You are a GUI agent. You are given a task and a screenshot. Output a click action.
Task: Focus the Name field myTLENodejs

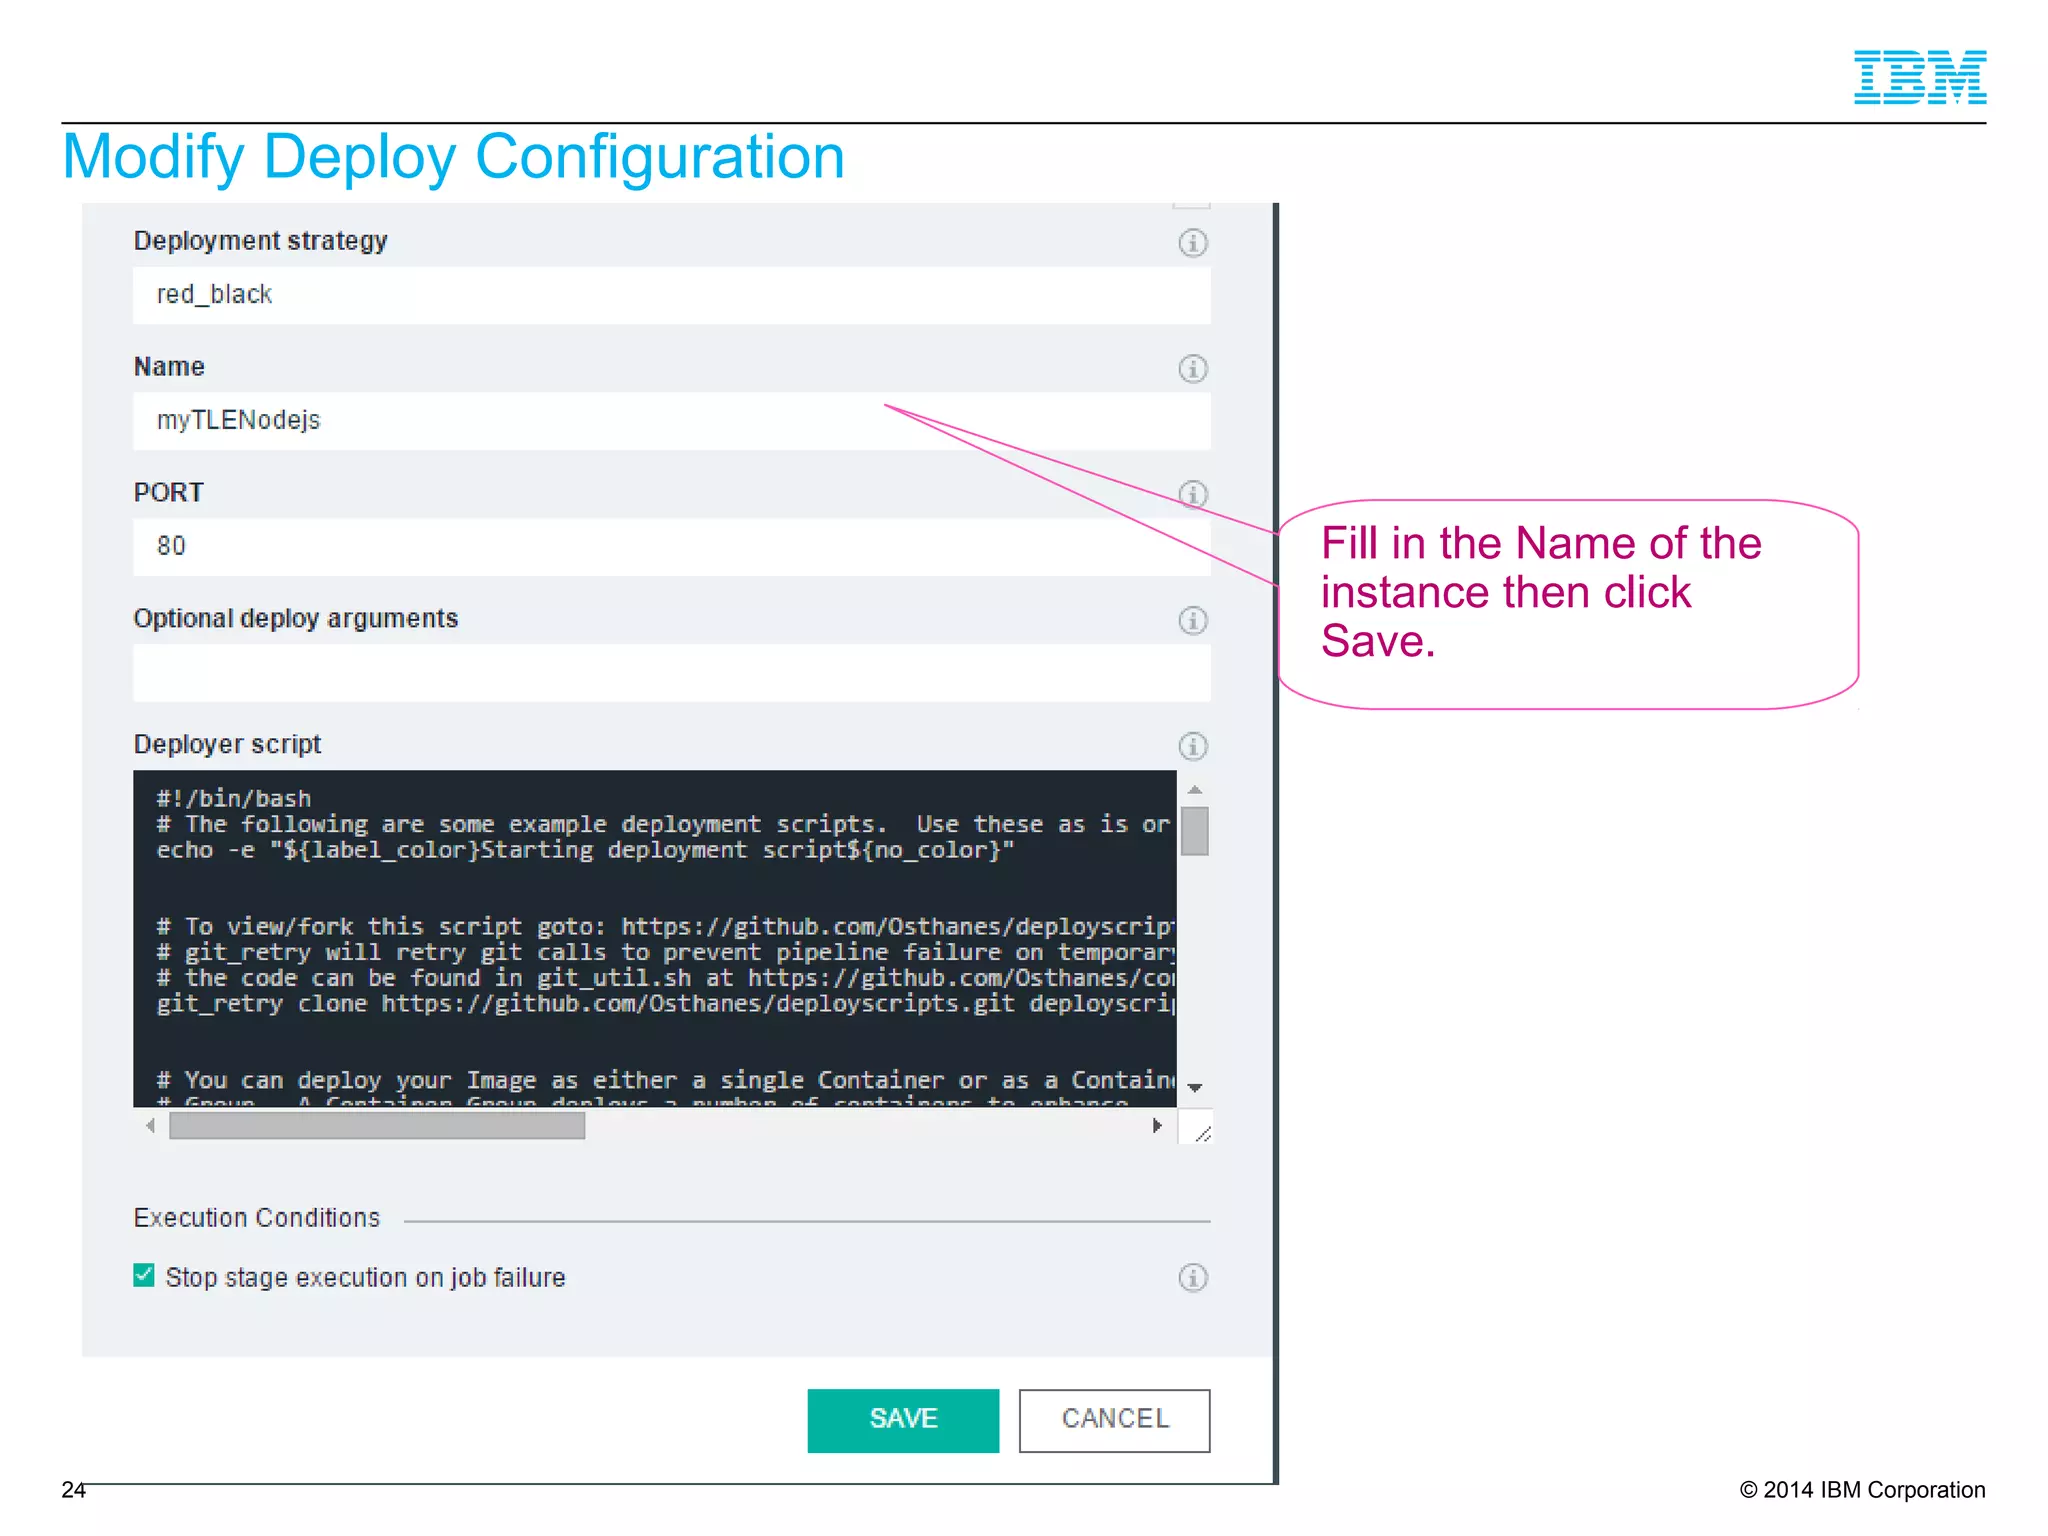pos(671,421)
